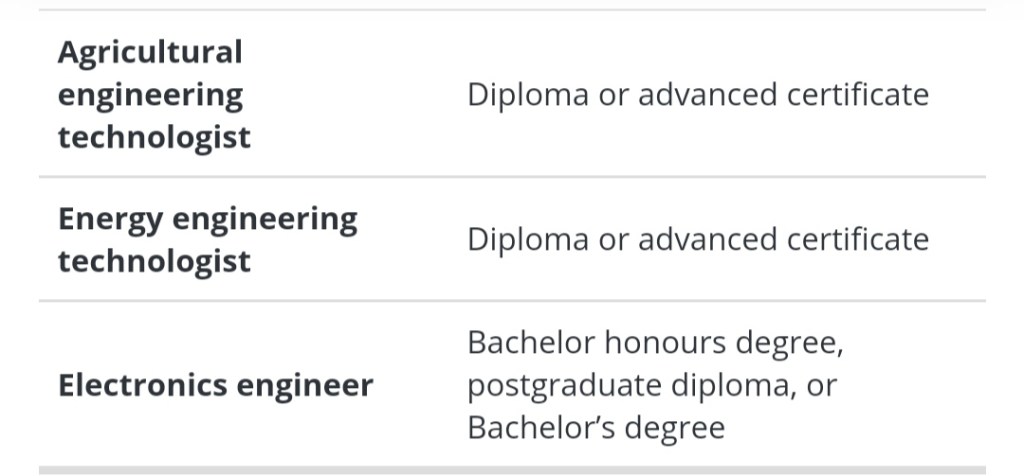Click the qualification text for Energy engineering technologist

697,240
